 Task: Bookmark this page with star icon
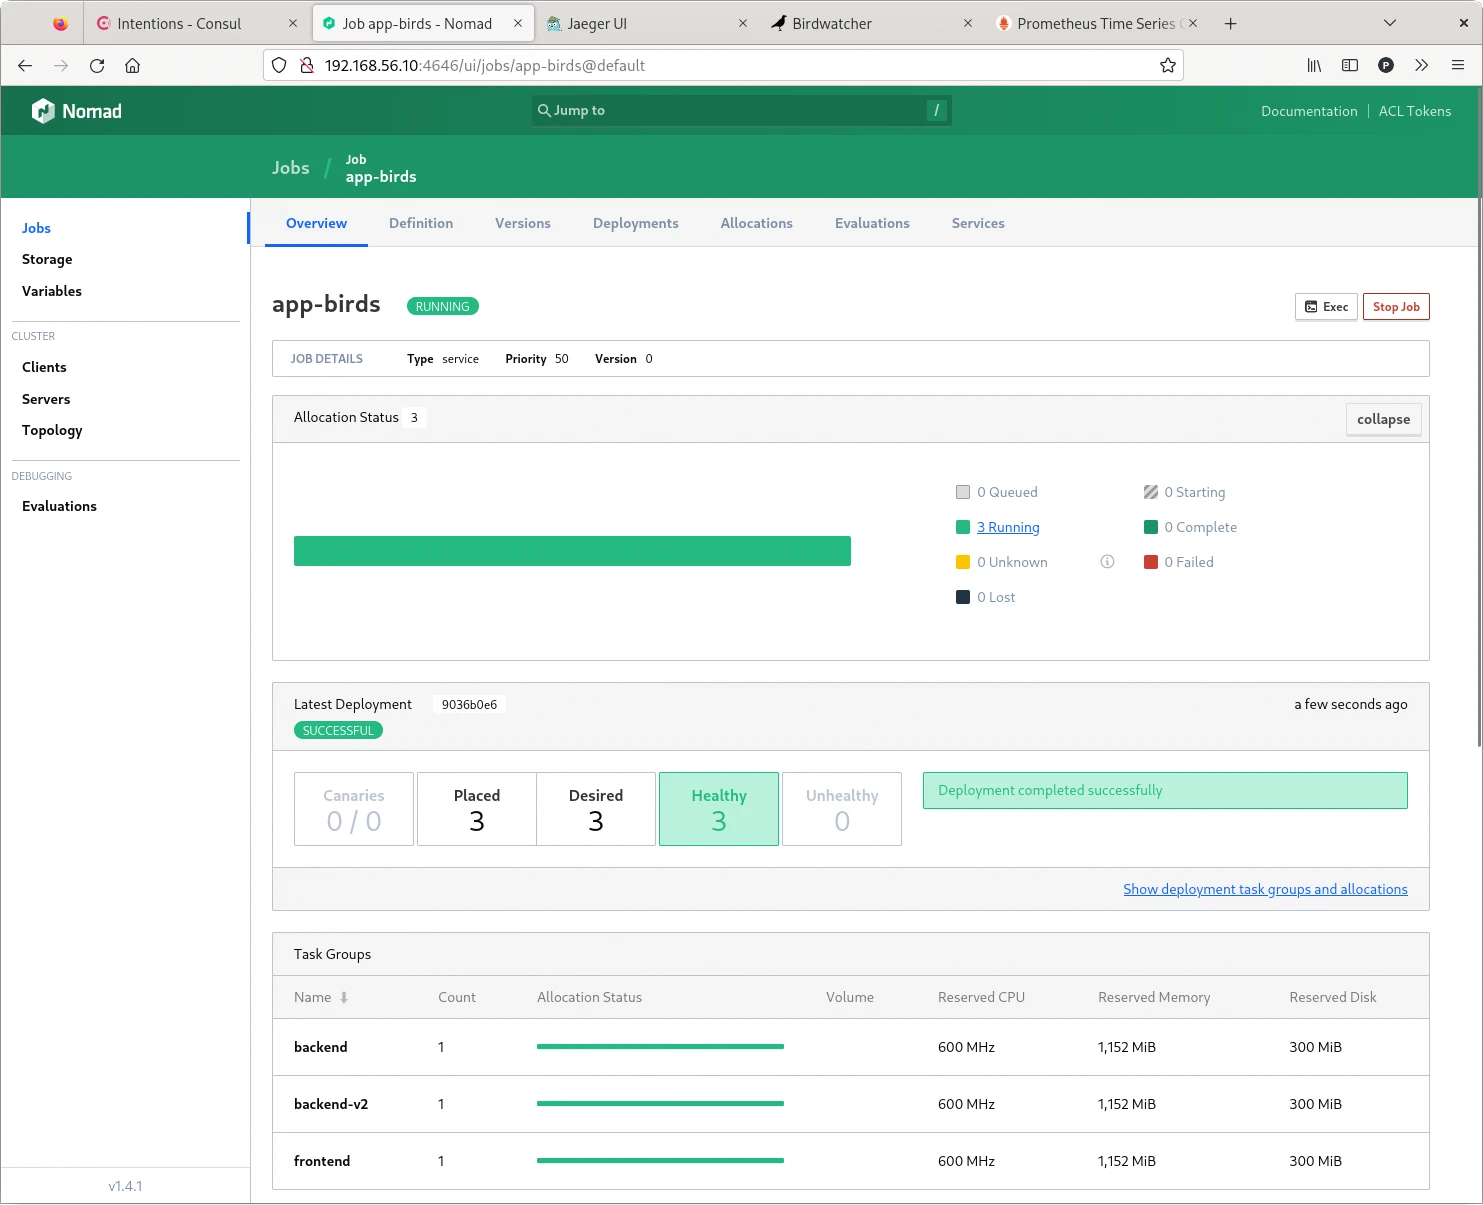1167,66
